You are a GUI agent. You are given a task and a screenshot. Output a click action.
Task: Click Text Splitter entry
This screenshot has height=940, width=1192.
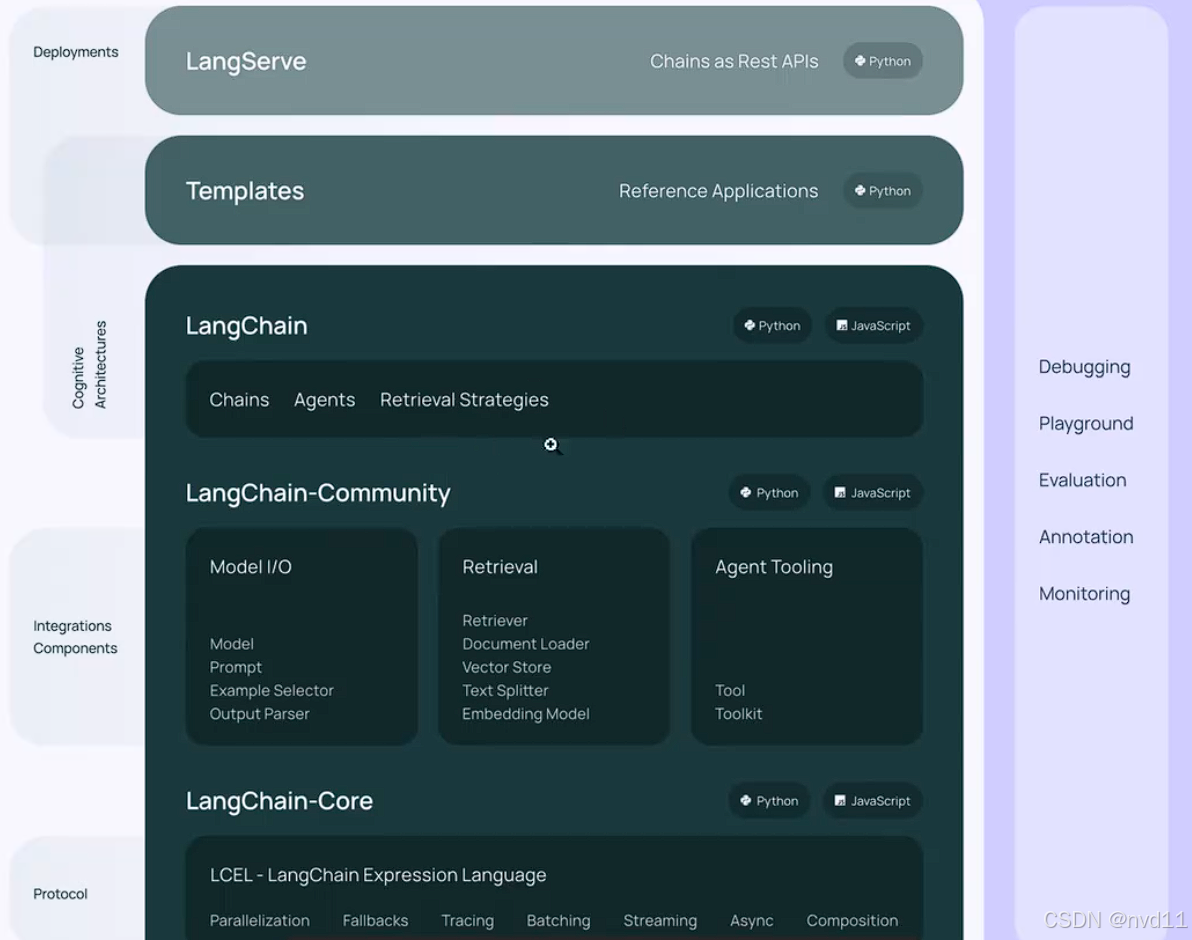coord(506,691)
